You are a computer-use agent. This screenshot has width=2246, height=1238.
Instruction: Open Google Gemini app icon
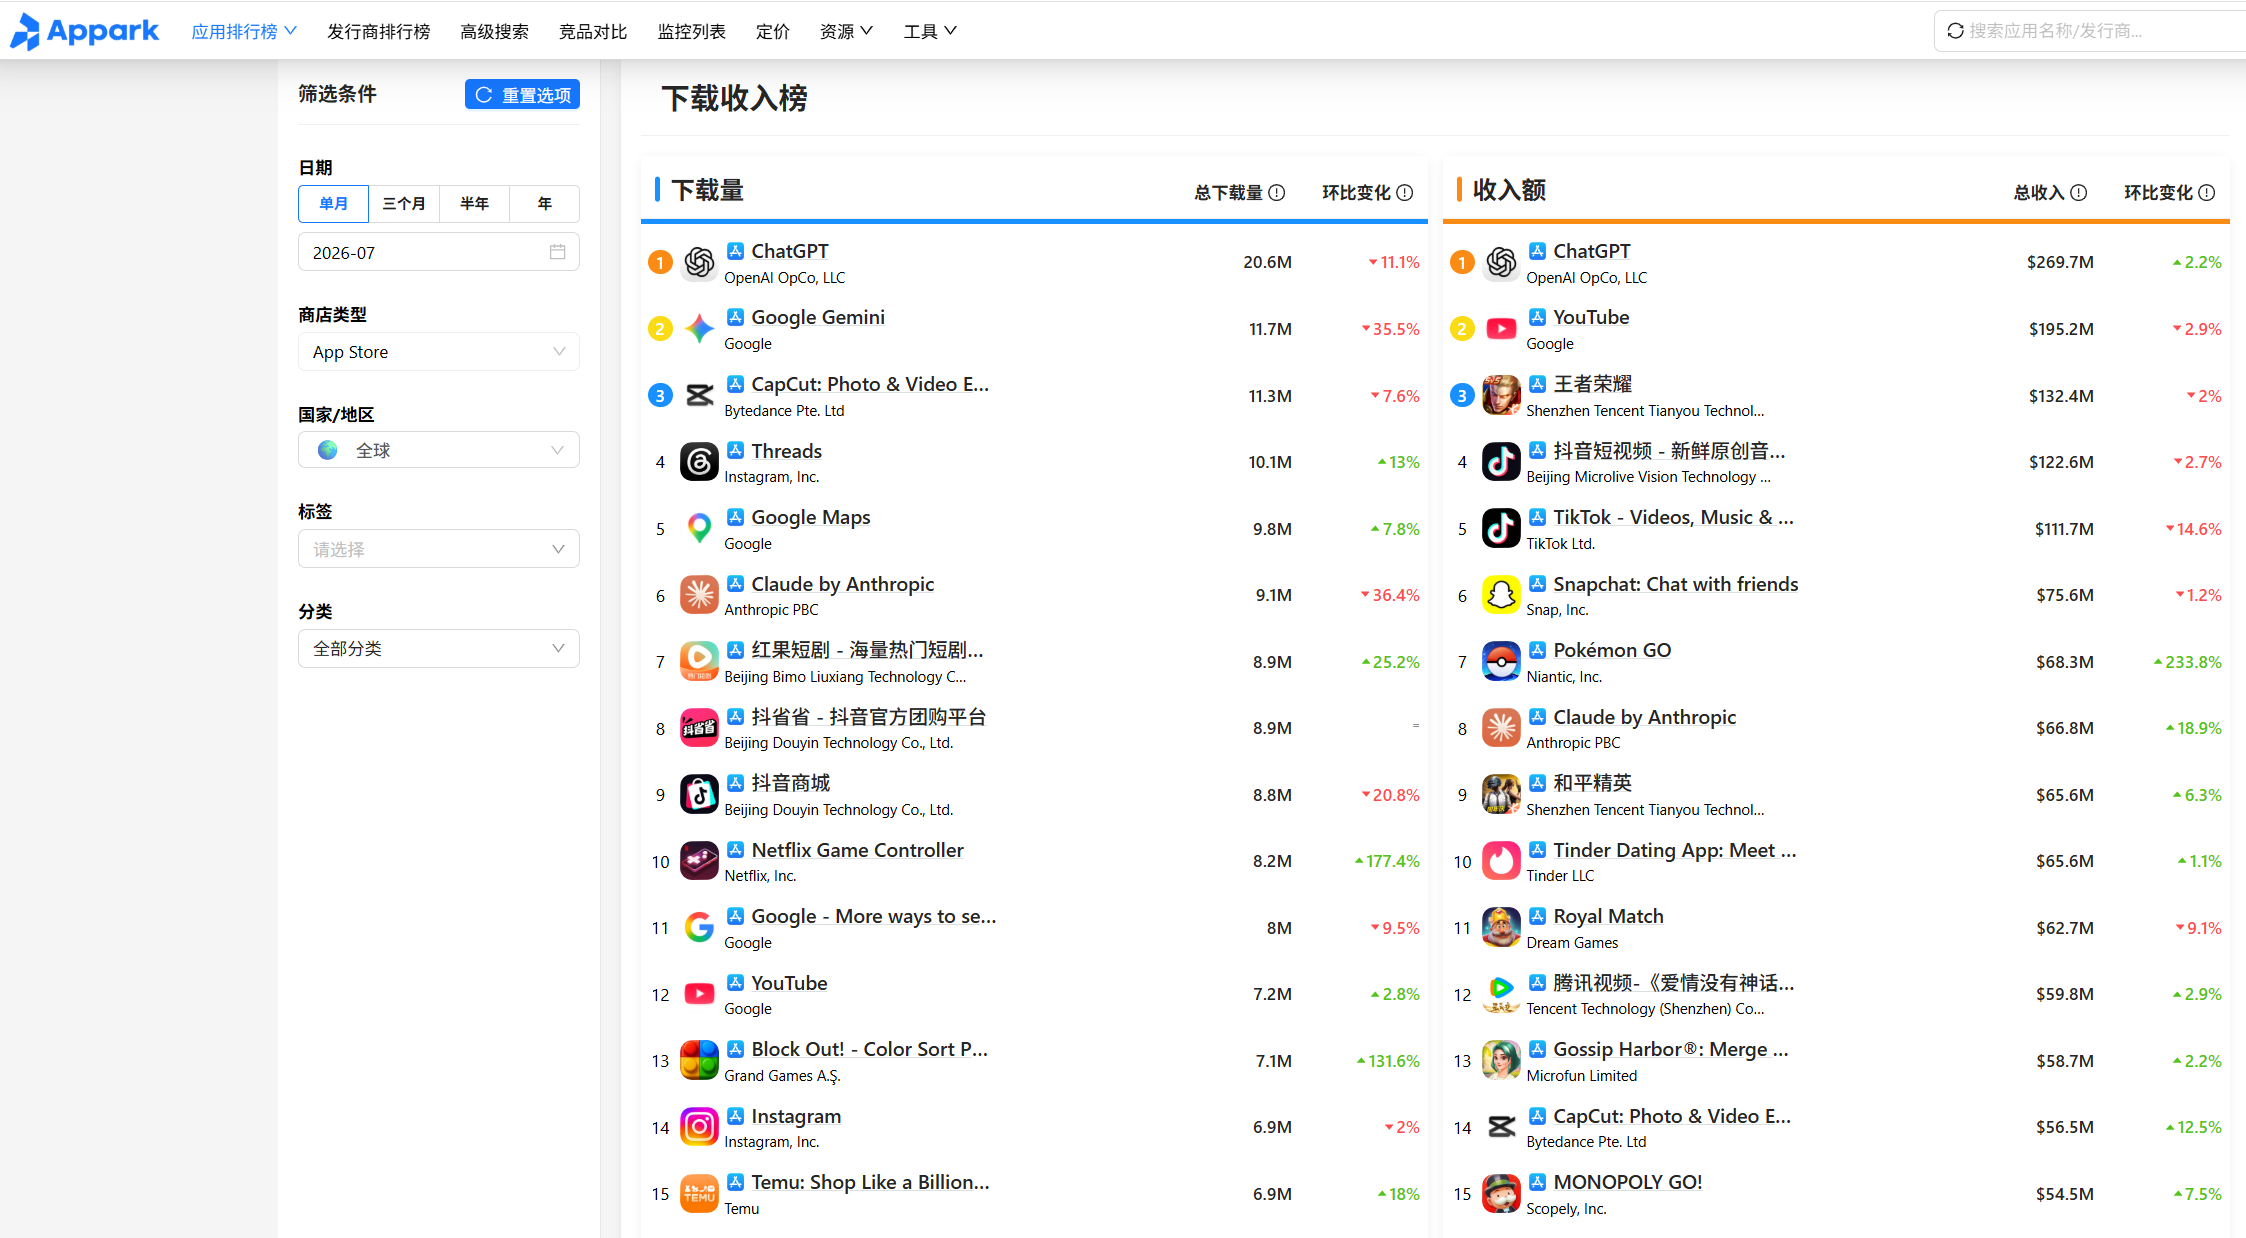[x=699, y=329]
